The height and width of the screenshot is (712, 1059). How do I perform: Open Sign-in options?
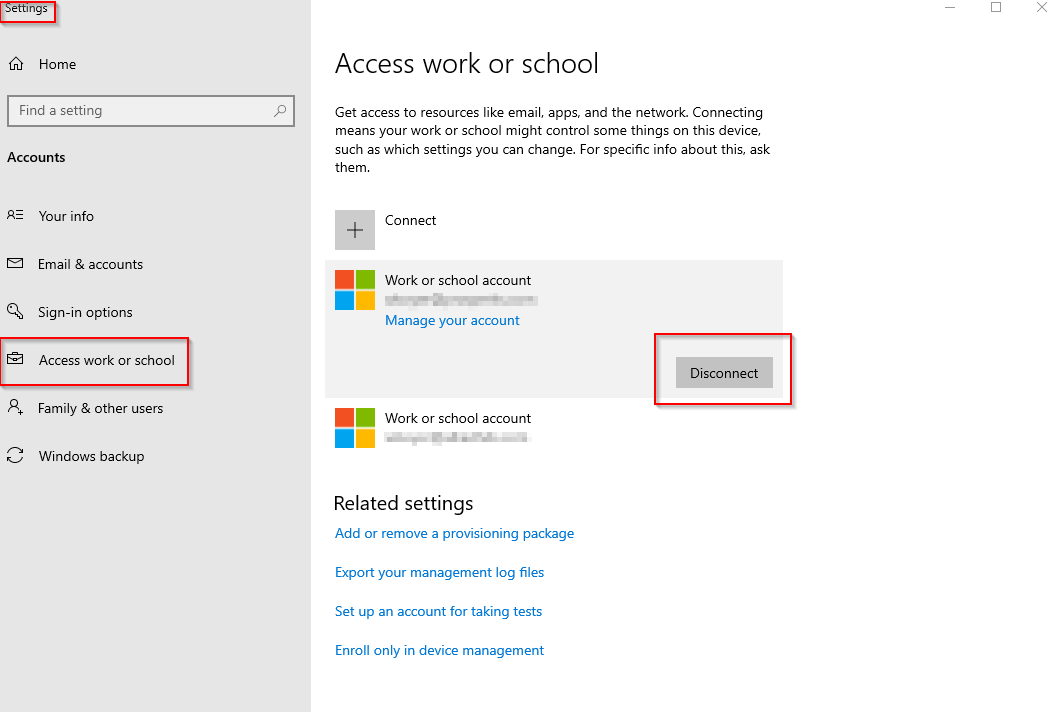pos(85,312)
